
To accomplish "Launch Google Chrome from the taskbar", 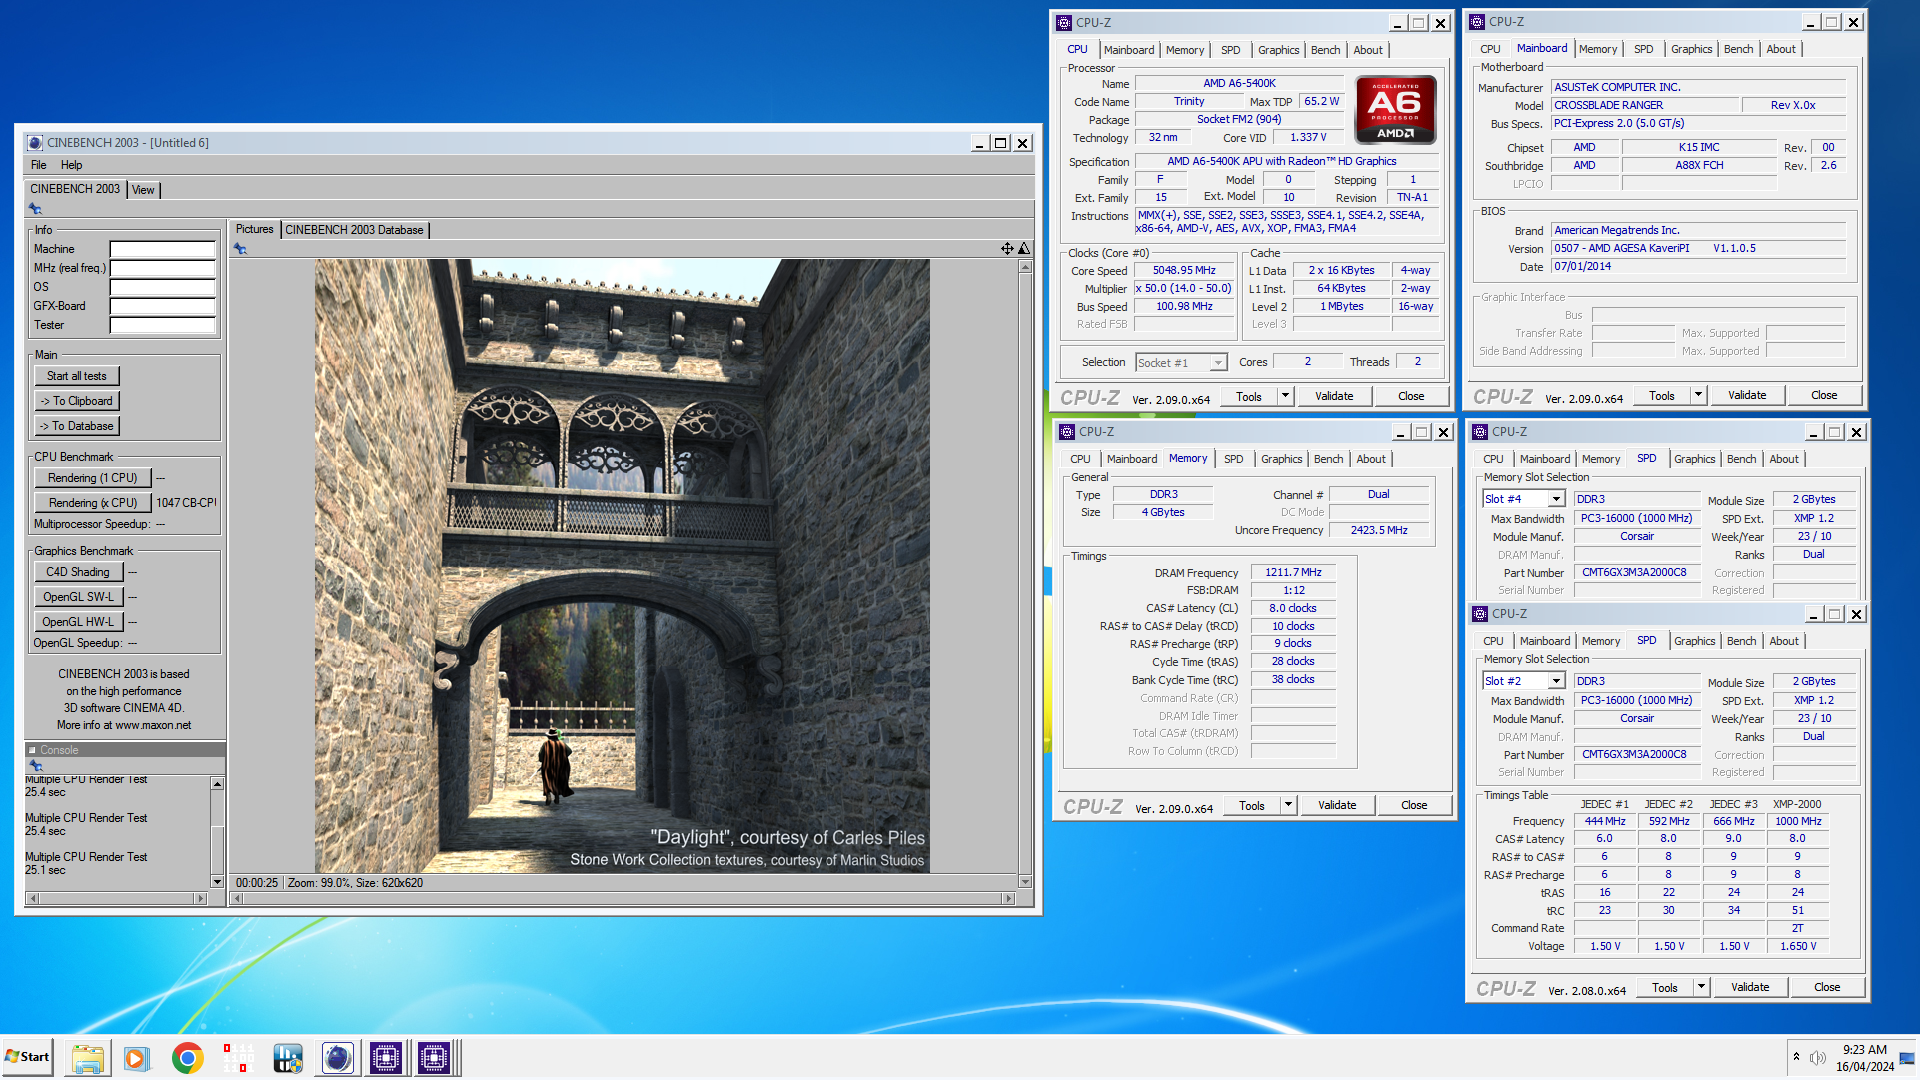I will [x=187, y=1057].
